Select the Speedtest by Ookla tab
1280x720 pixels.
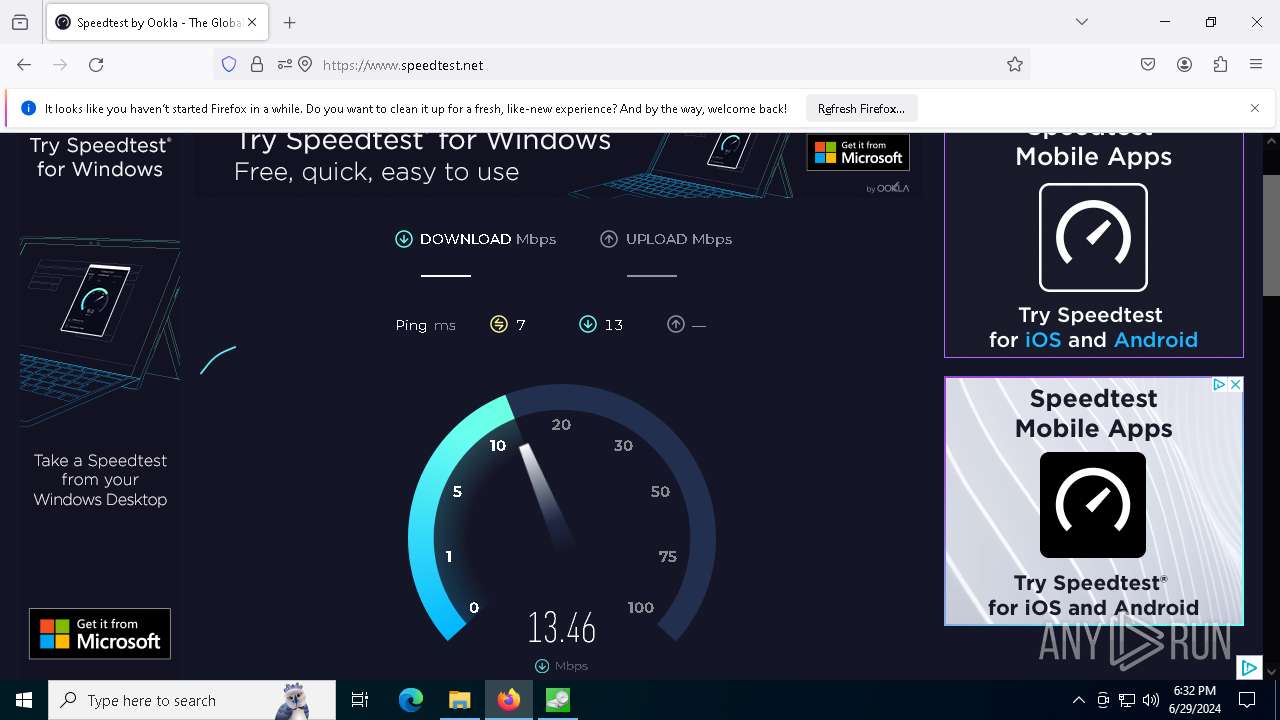tap(156, 22)
